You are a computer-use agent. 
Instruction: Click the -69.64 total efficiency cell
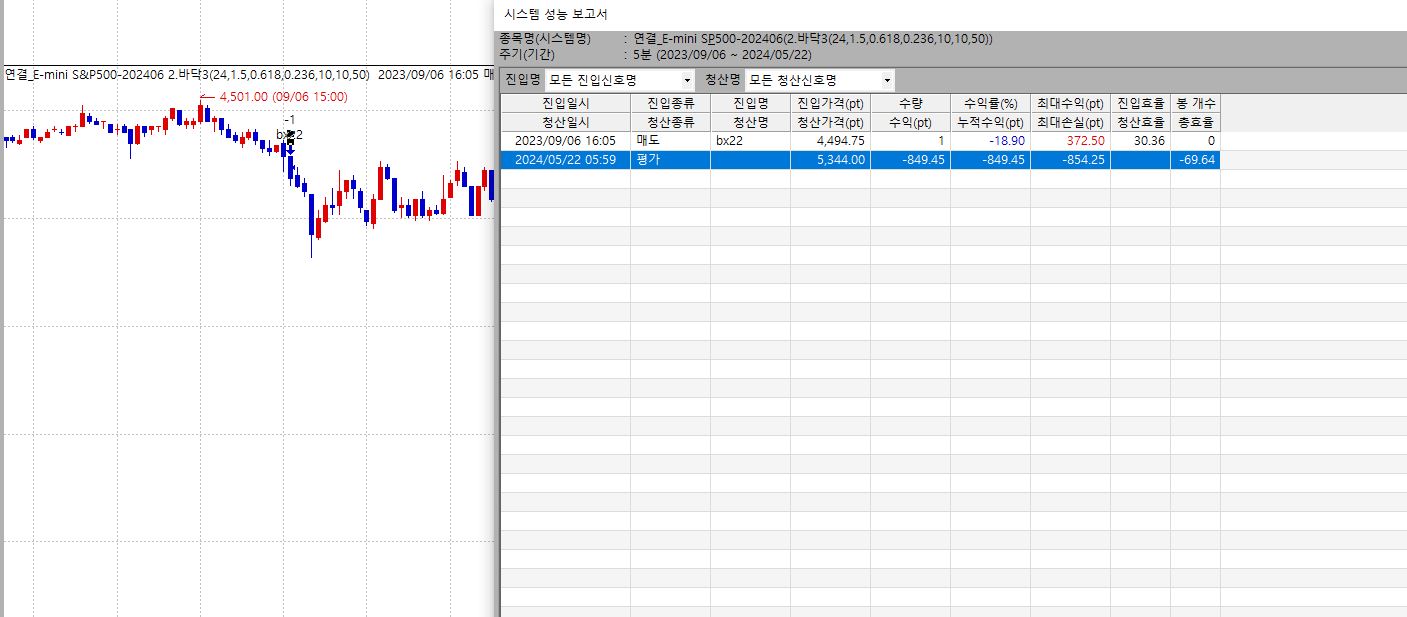1196,160
